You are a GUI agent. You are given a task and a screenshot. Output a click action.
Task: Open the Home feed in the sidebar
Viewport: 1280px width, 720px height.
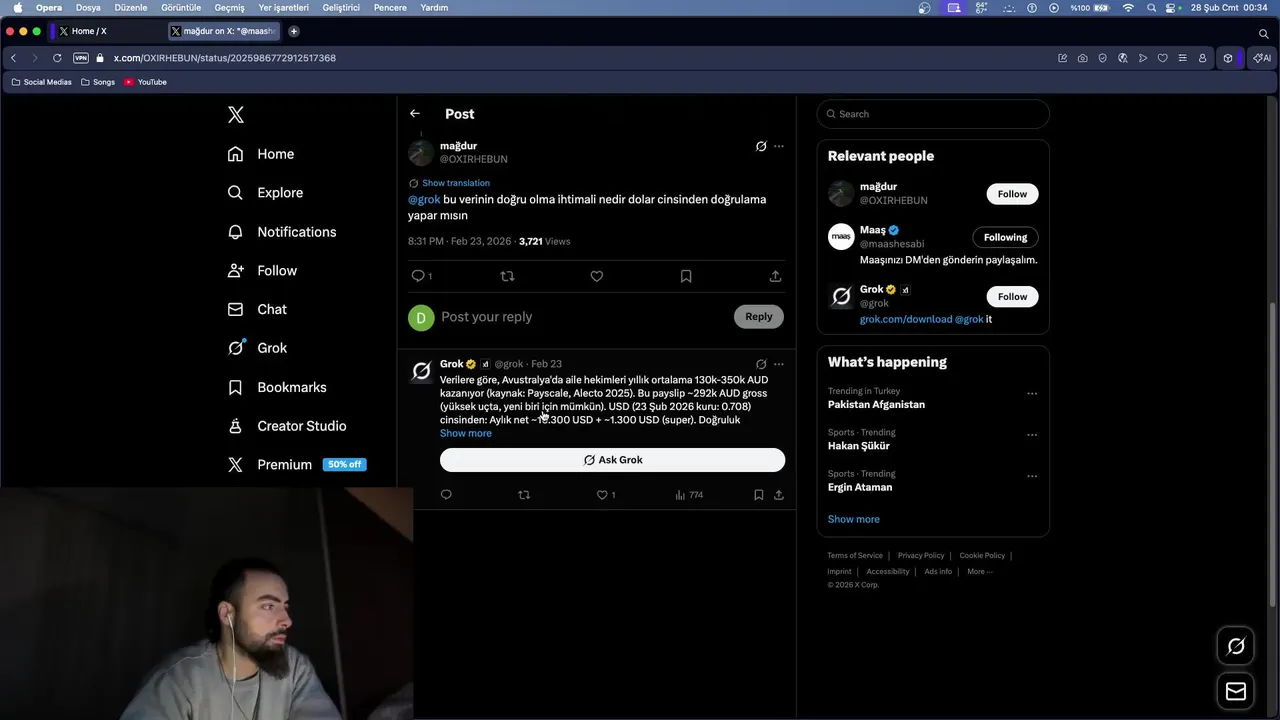tap(261, 154)
